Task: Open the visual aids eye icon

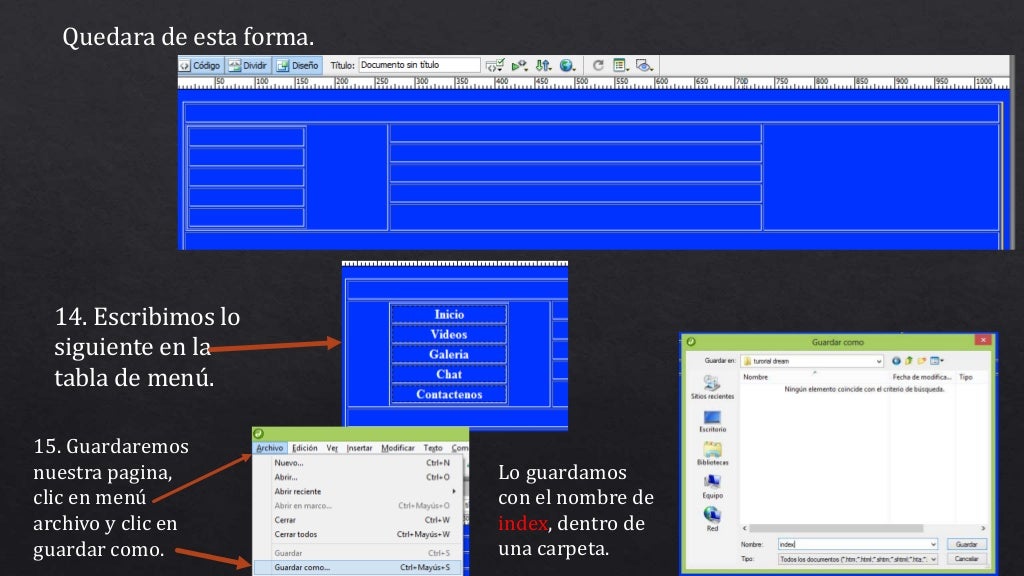Action: click(x=644, y=65)
